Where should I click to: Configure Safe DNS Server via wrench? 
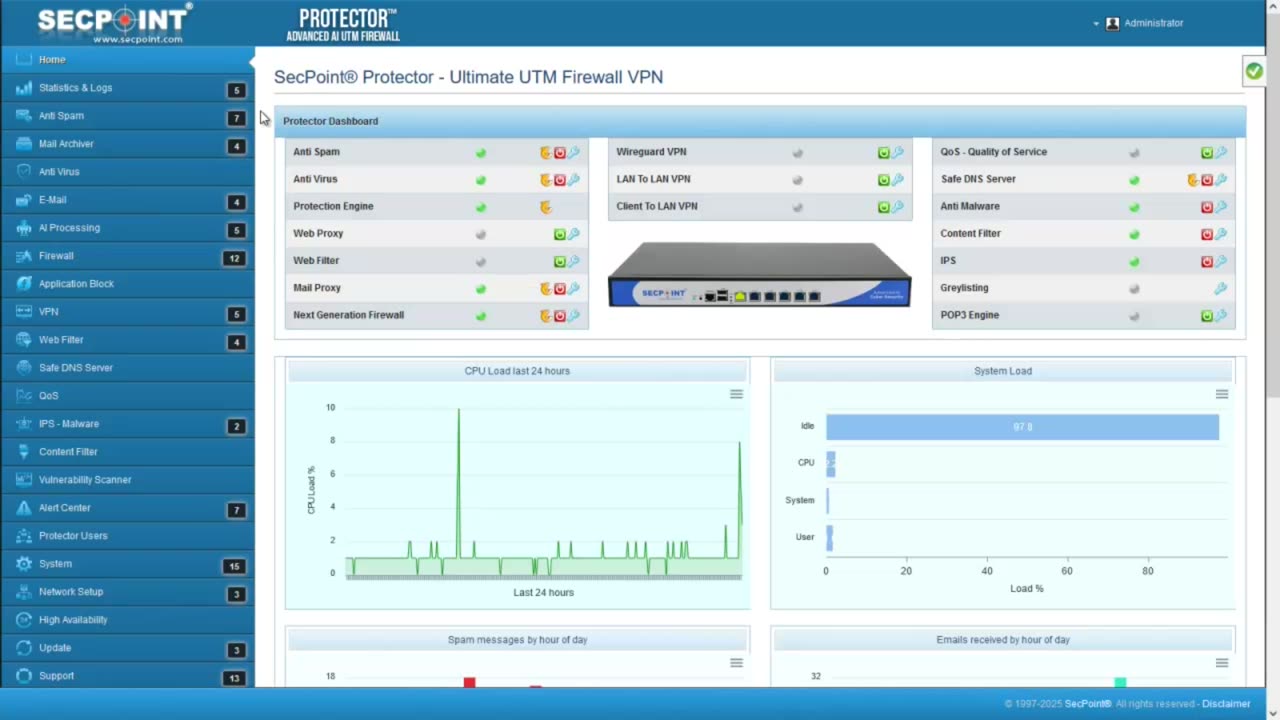tap(1221, 180)
